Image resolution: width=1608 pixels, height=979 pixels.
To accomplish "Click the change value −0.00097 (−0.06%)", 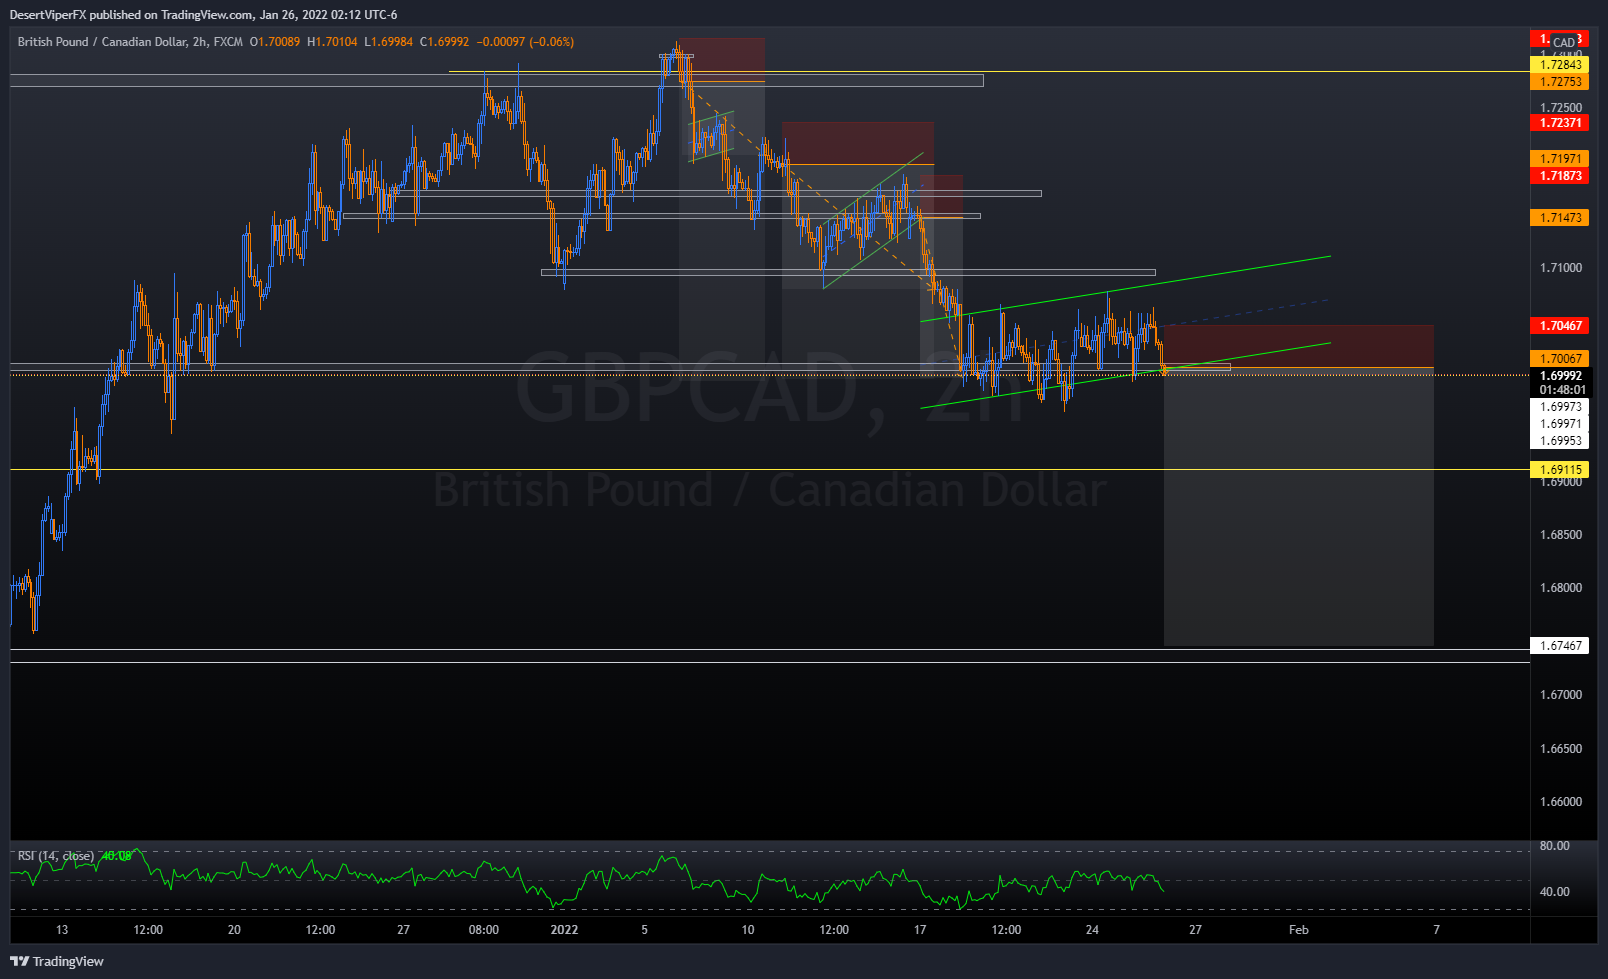I will (525, 42).
